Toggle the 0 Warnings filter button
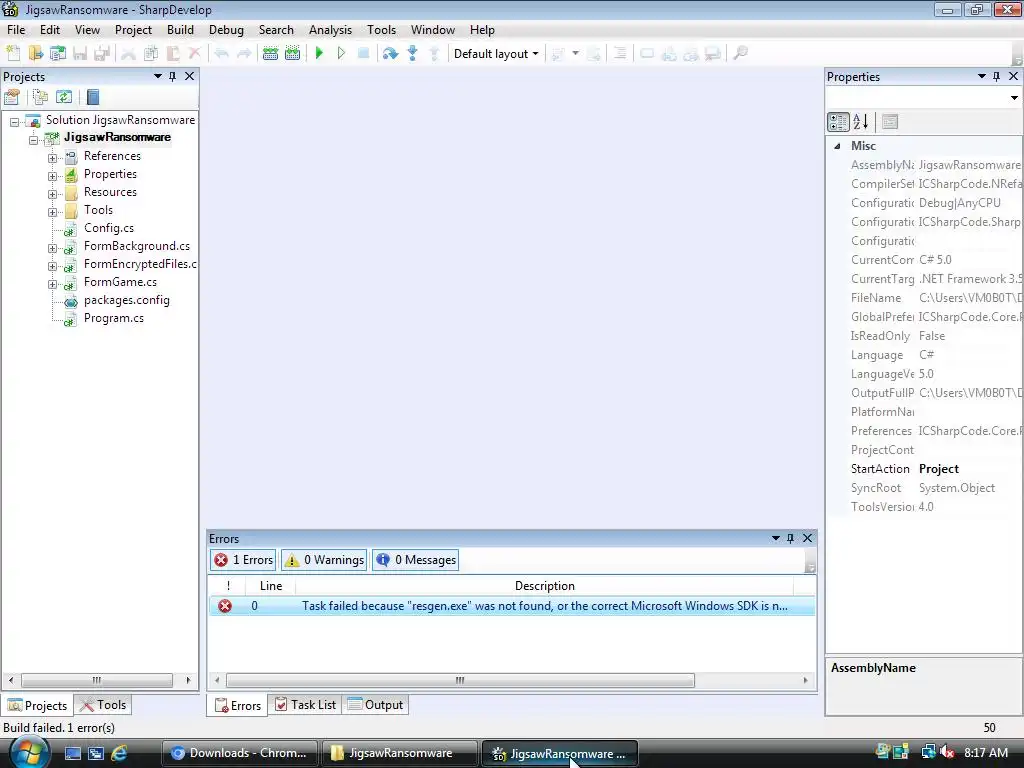 pyautogui.click(x=324, y=560)
